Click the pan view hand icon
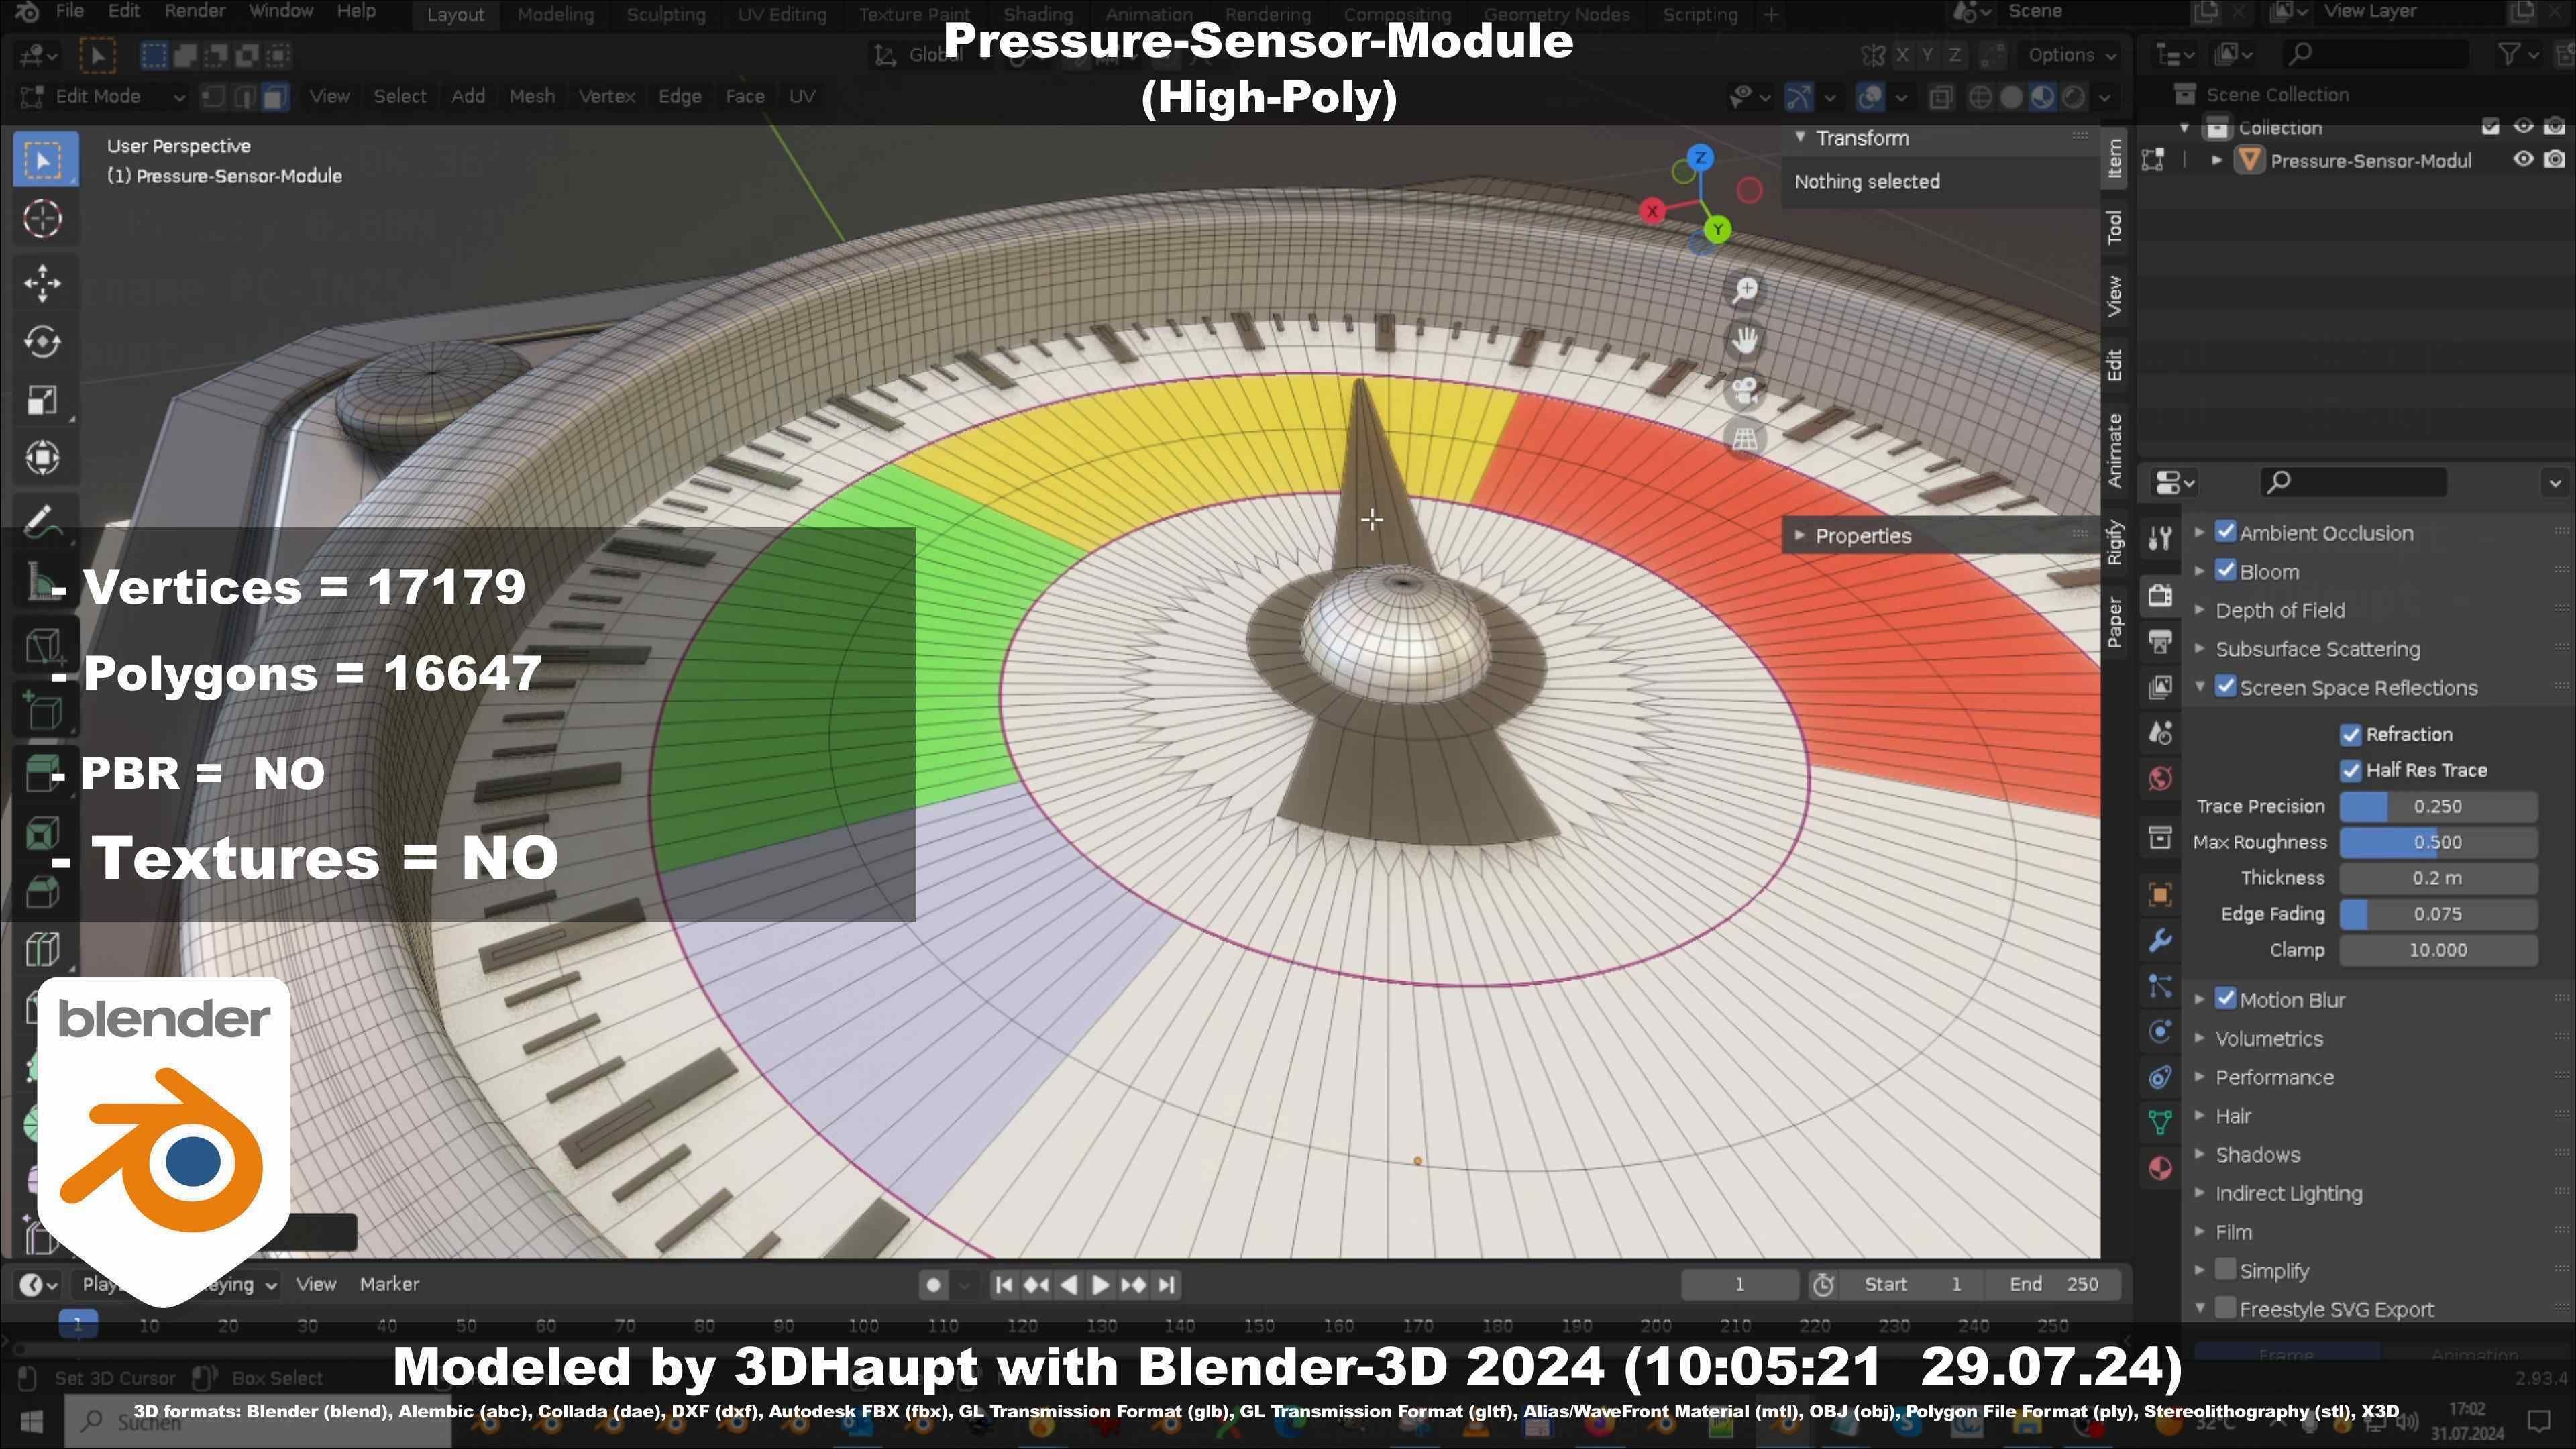Screen dimensions: 2576x1449 click(1745, 340)
